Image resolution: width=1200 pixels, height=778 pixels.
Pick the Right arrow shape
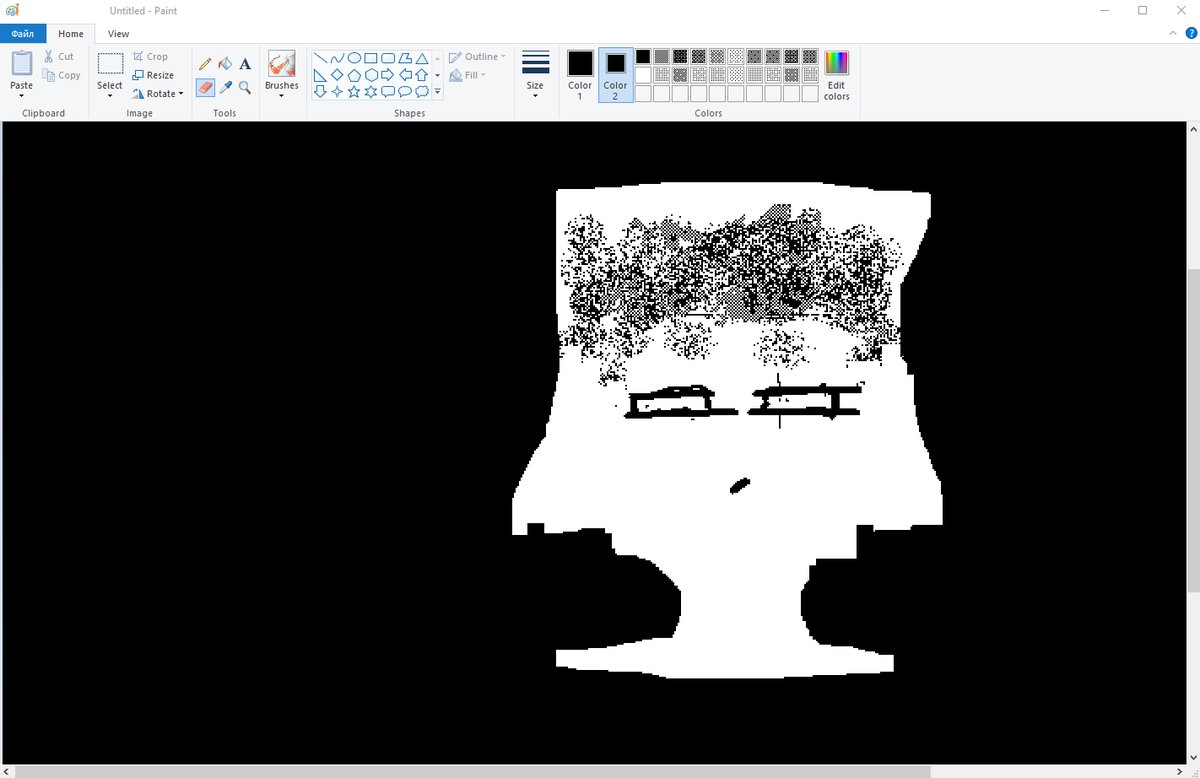point(388,75)
